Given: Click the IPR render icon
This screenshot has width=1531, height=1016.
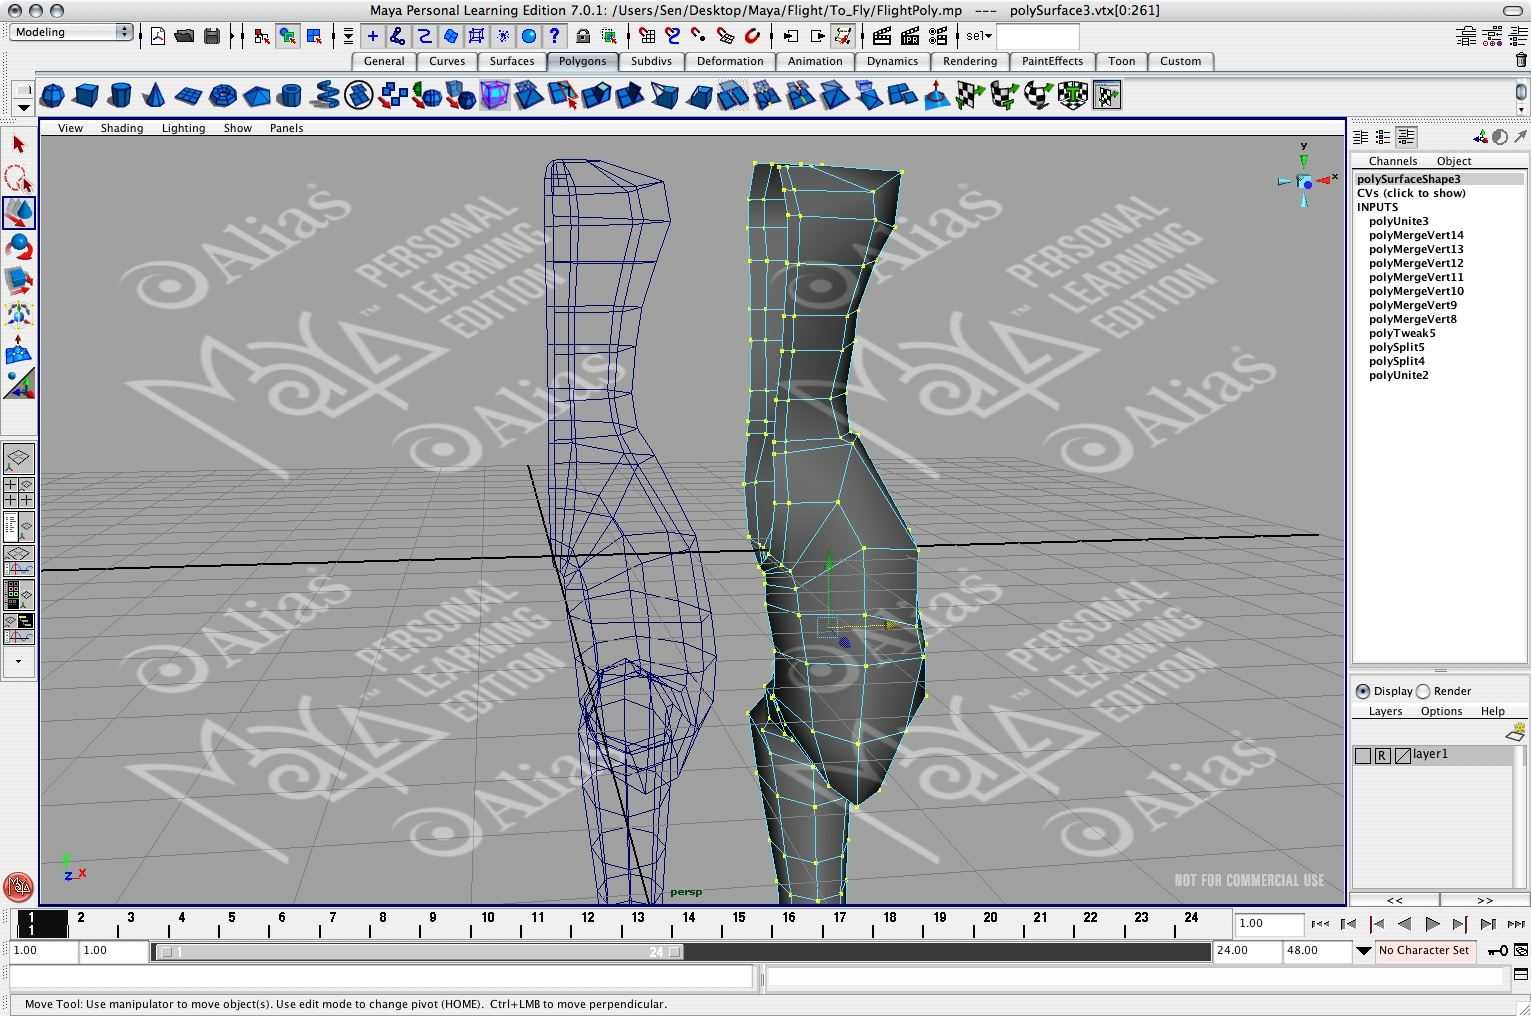Looking at the screenshot, I should tap(910, 36).
